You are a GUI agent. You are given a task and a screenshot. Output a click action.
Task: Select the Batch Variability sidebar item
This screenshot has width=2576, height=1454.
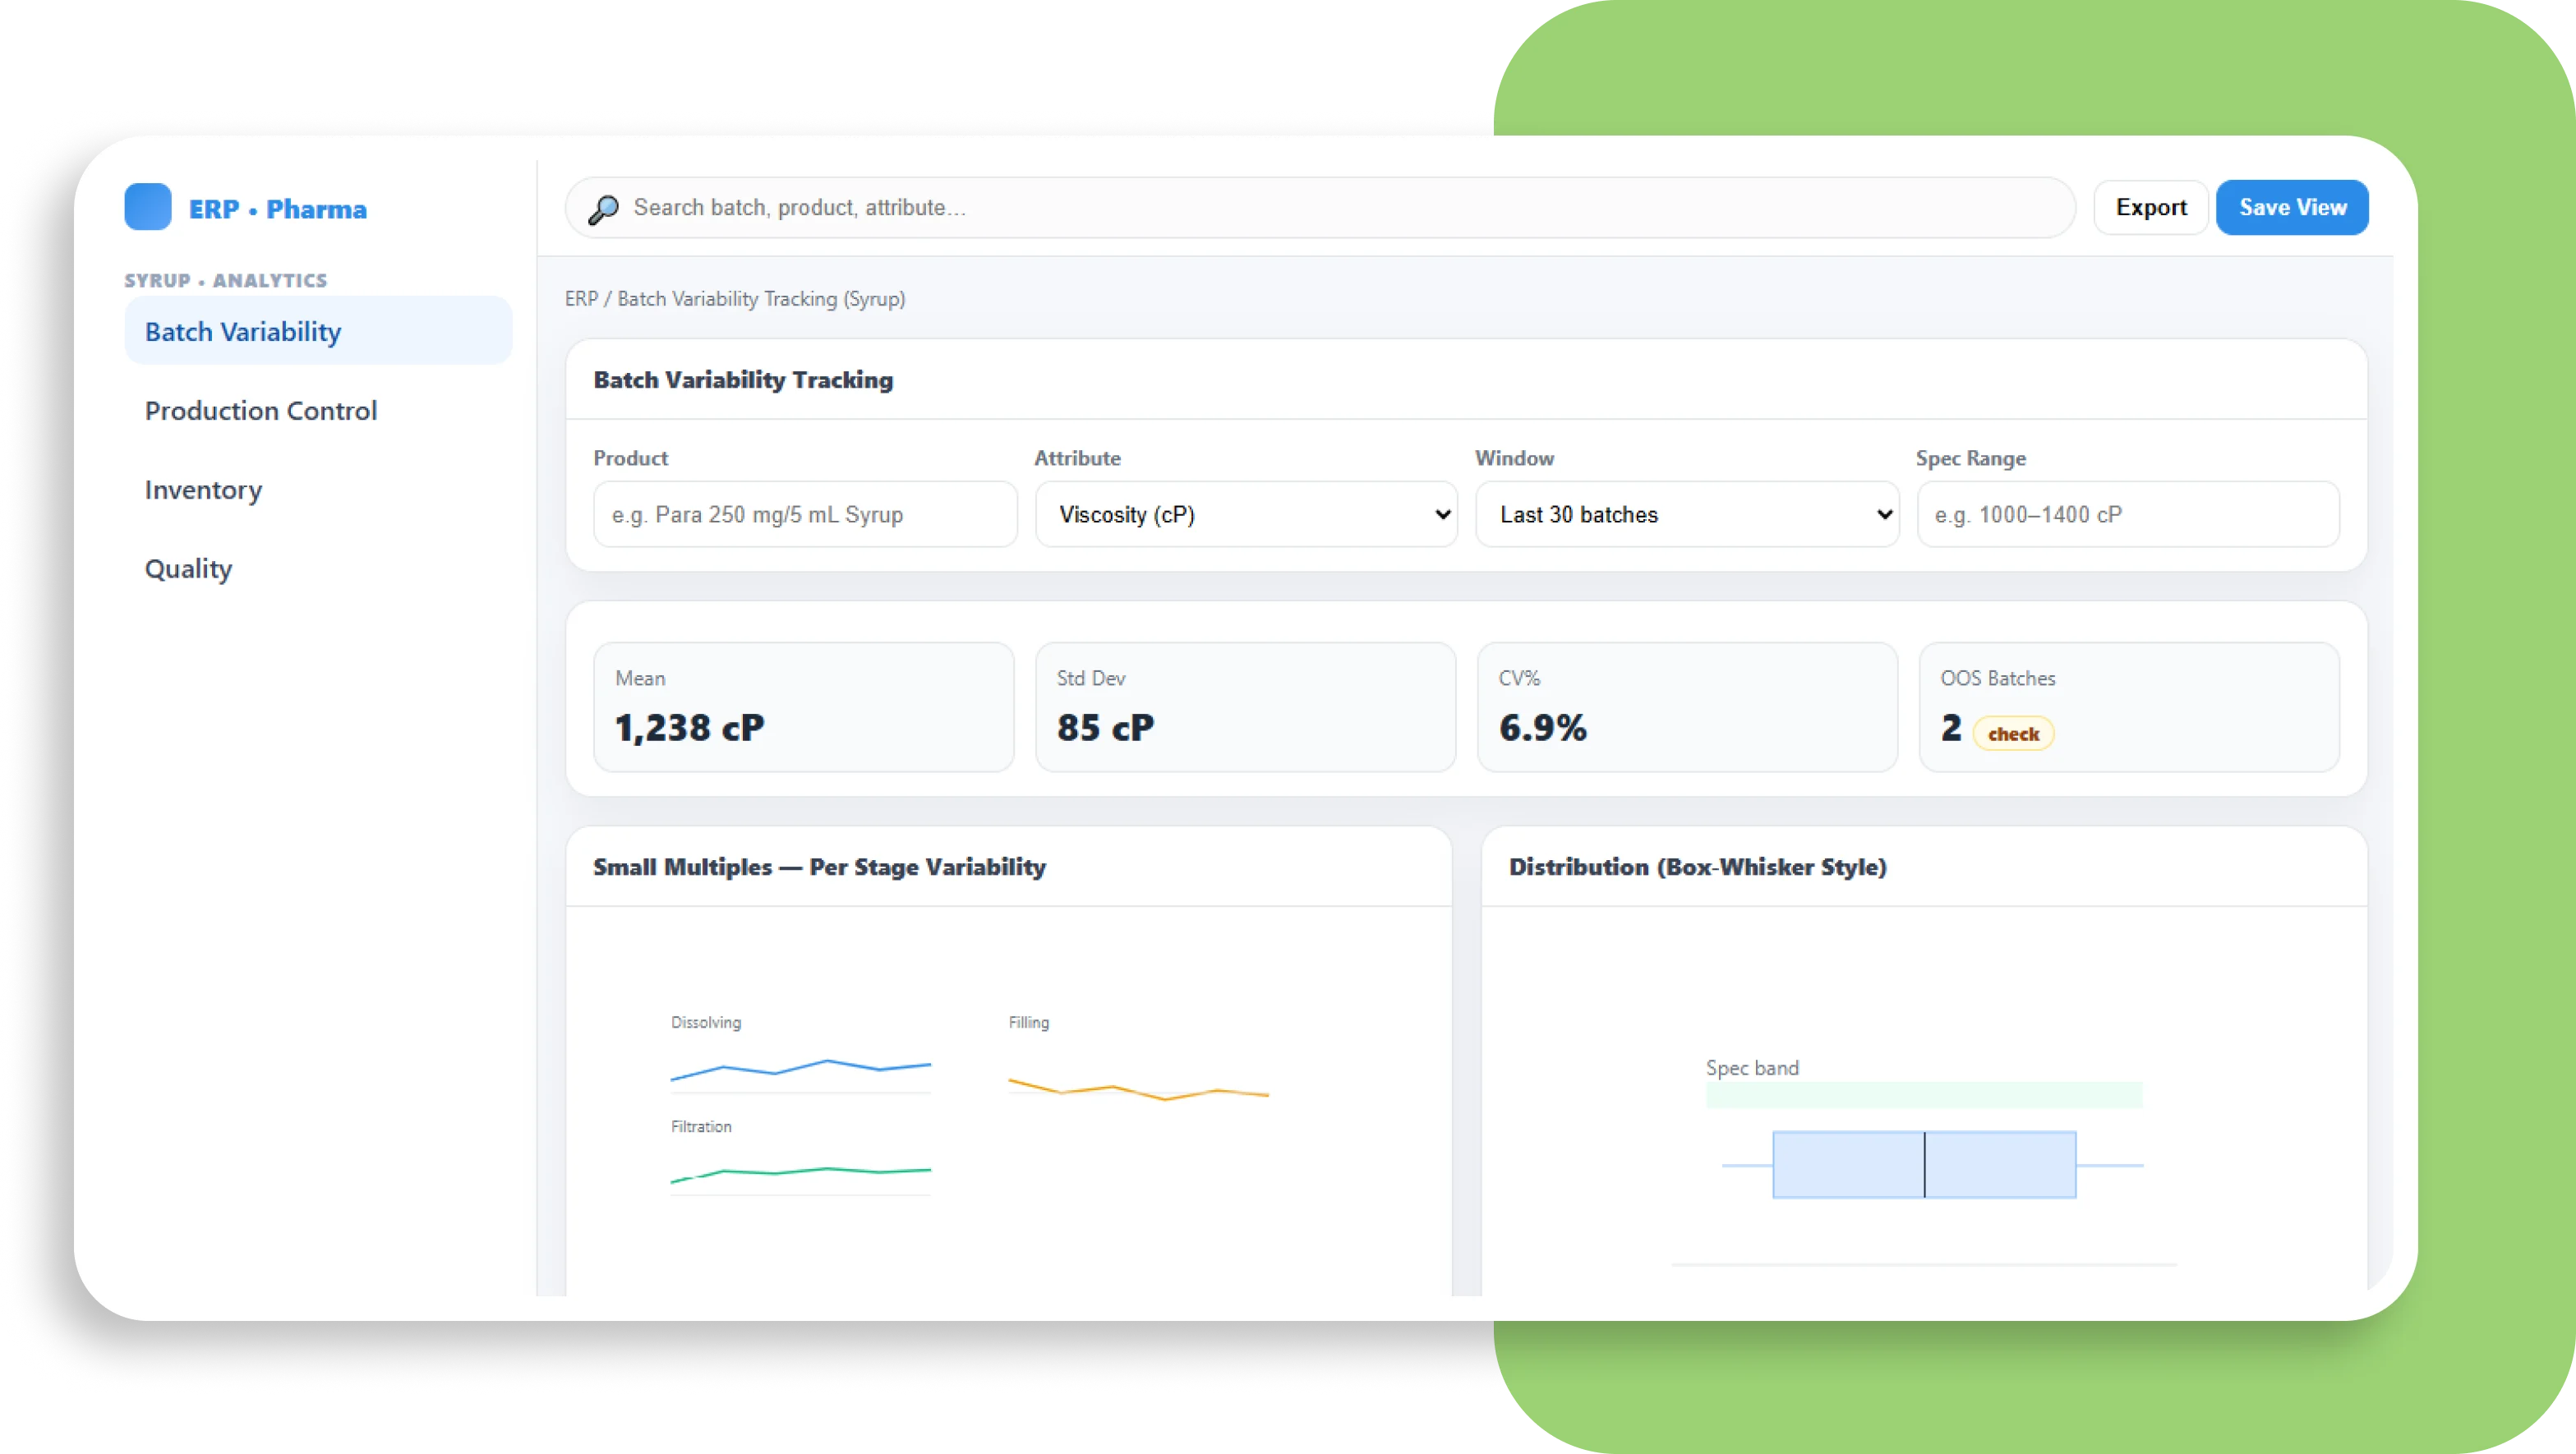pyautogui.click(x=242, y=331)
